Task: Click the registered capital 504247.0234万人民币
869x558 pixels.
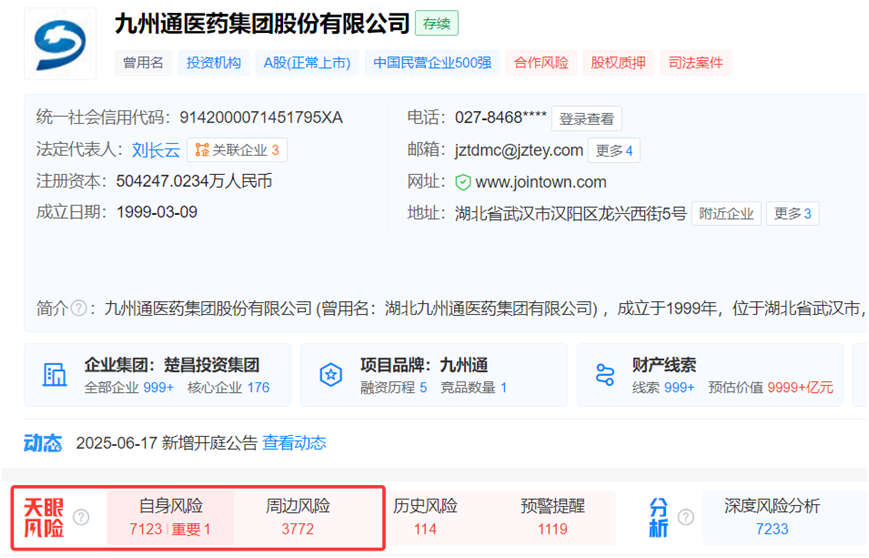Action: (x=194, y=181)
